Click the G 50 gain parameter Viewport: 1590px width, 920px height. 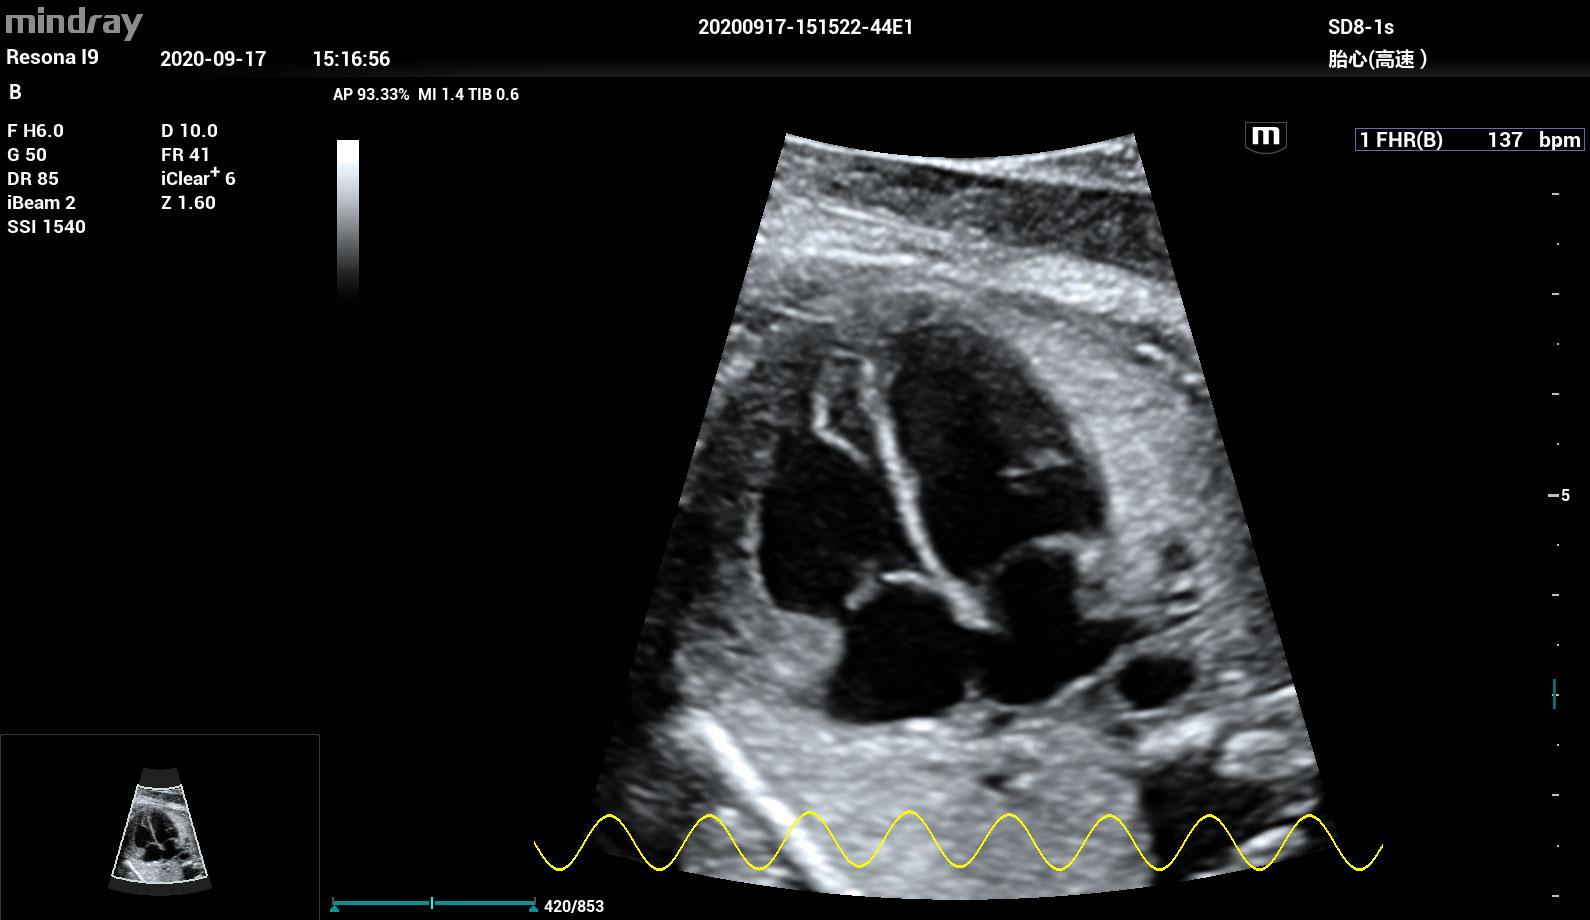tap(27, 155)
